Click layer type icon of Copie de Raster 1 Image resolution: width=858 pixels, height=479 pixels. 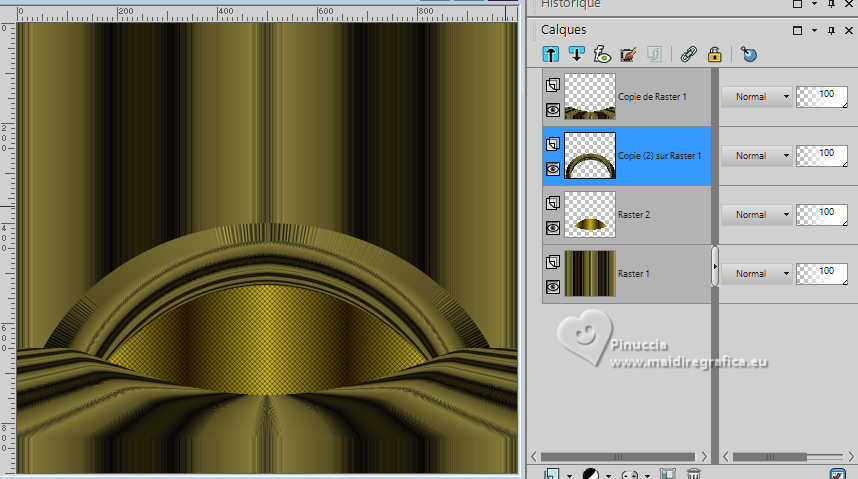(553, 85)
